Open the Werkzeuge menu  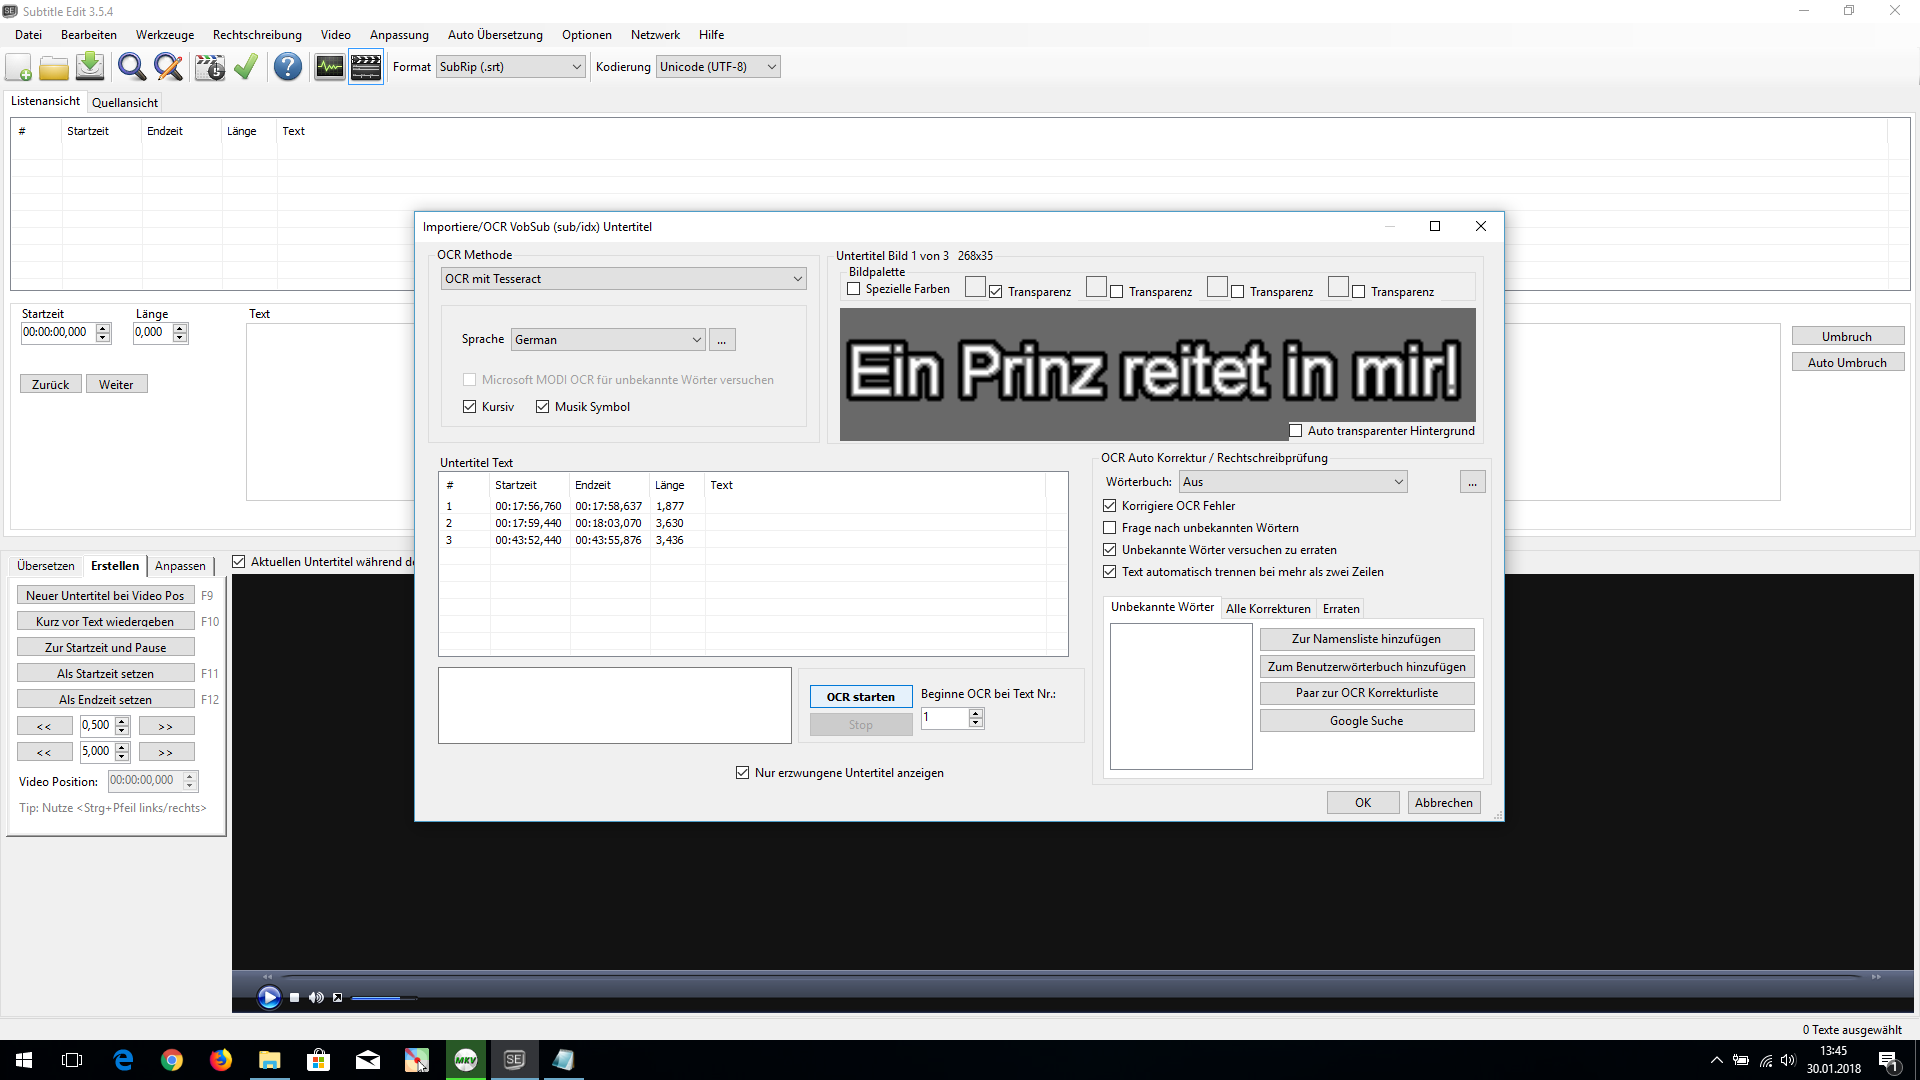[x=165, y=35]
